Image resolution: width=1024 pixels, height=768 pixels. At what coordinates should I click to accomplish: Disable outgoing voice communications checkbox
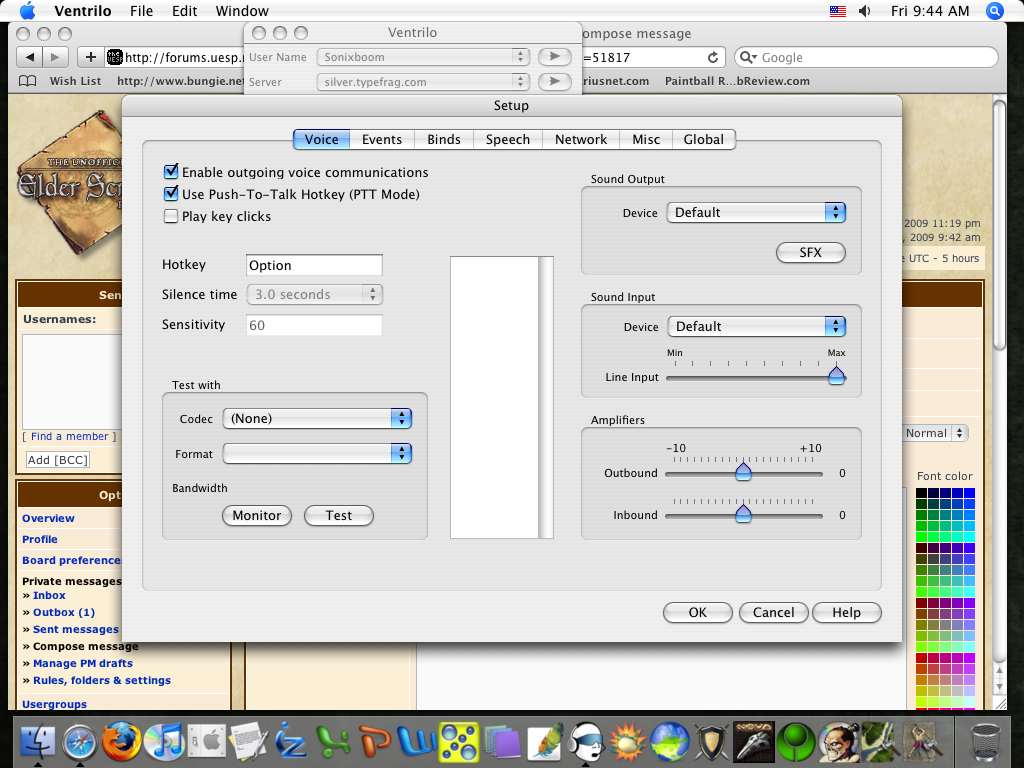(171, 173)
